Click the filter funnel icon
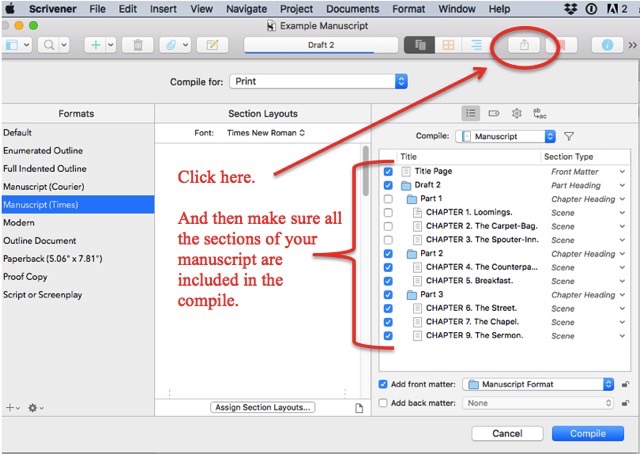Viewport: 640px width, 454px height. [x=569, y=136]
